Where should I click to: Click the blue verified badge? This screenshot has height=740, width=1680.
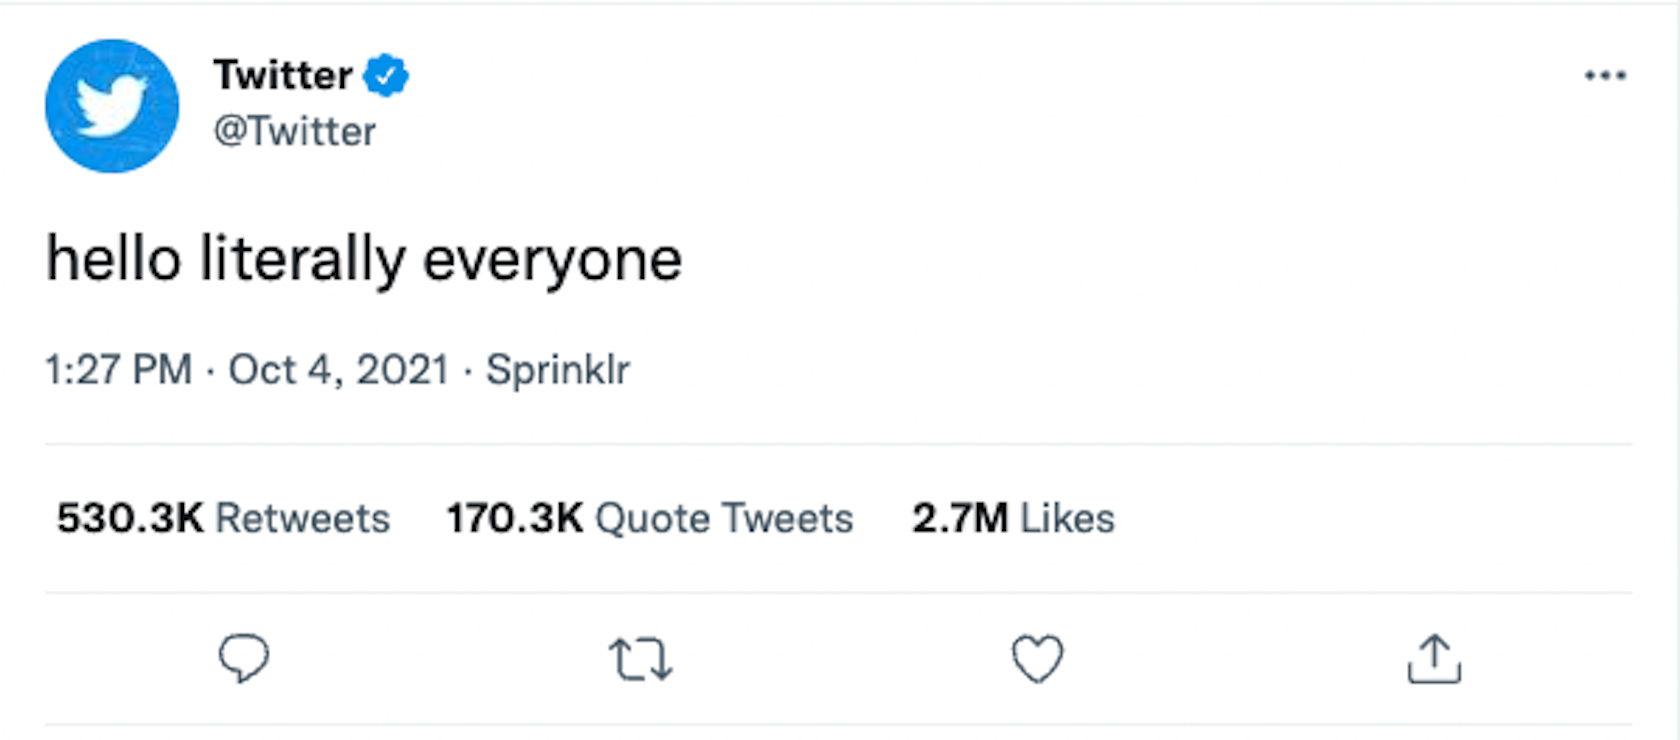pyautogui.click(x=386, y=76)
